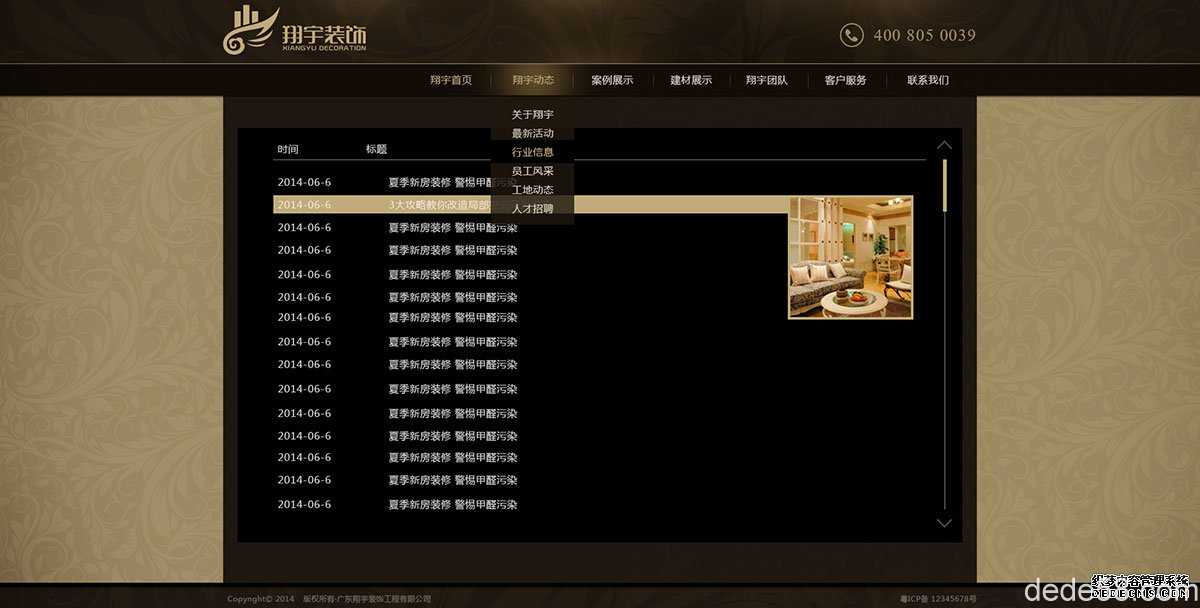
Task: Click the scroll-down arrow below the news list
Action: tap(943, 523)
